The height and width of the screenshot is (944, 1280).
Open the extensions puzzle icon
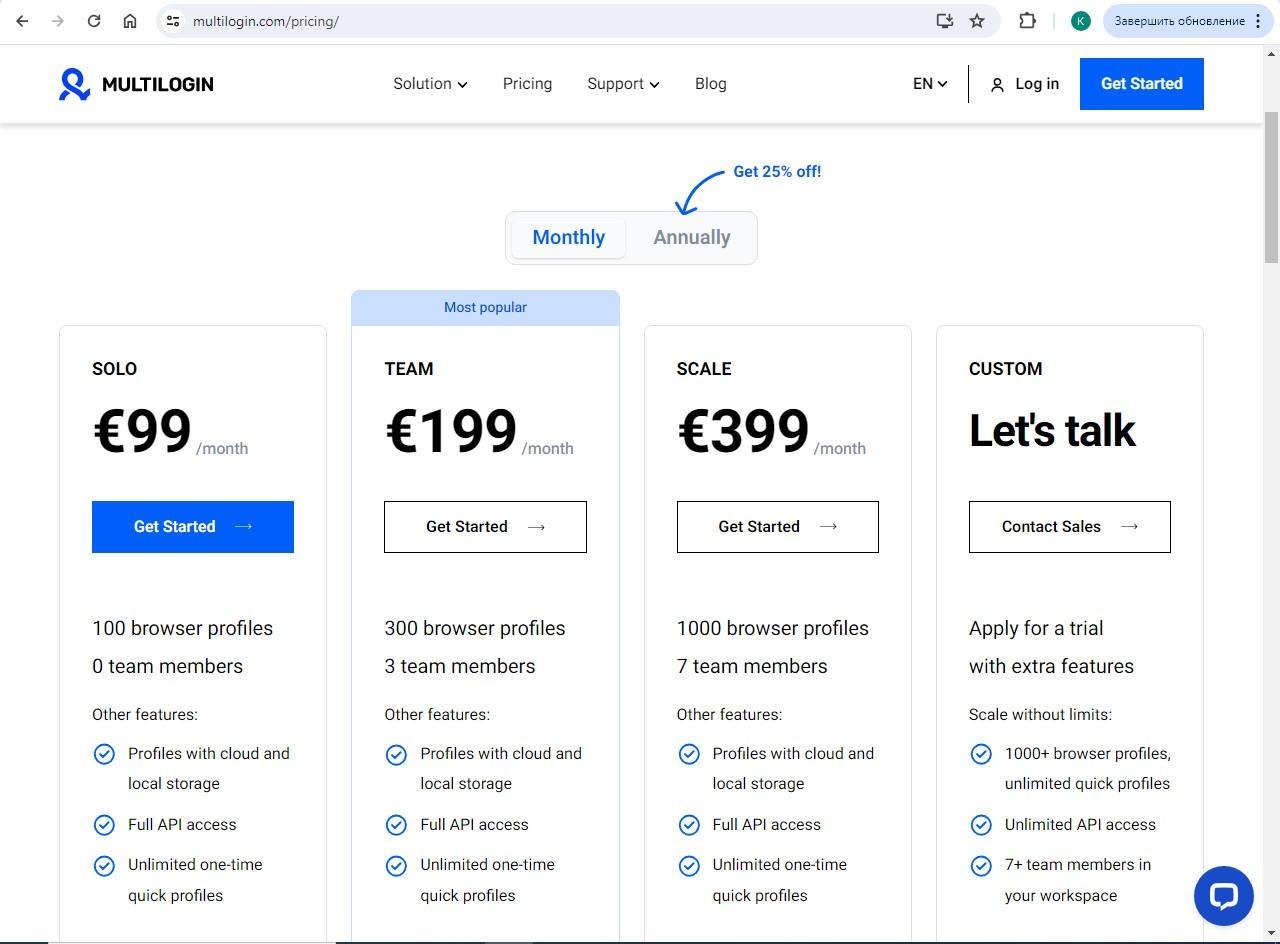[1027, 21]
